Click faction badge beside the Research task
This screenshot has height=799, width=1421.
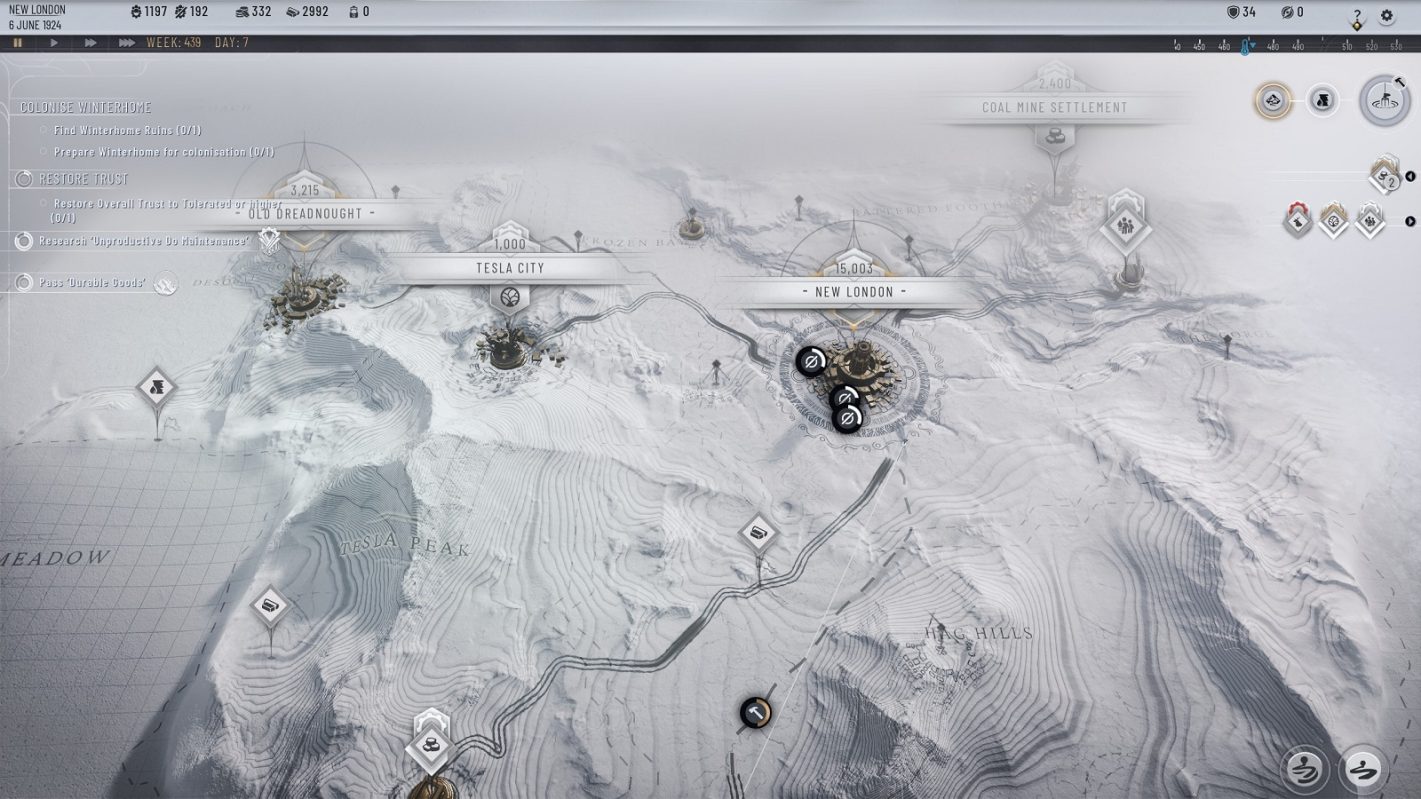(x=270, y=240)
